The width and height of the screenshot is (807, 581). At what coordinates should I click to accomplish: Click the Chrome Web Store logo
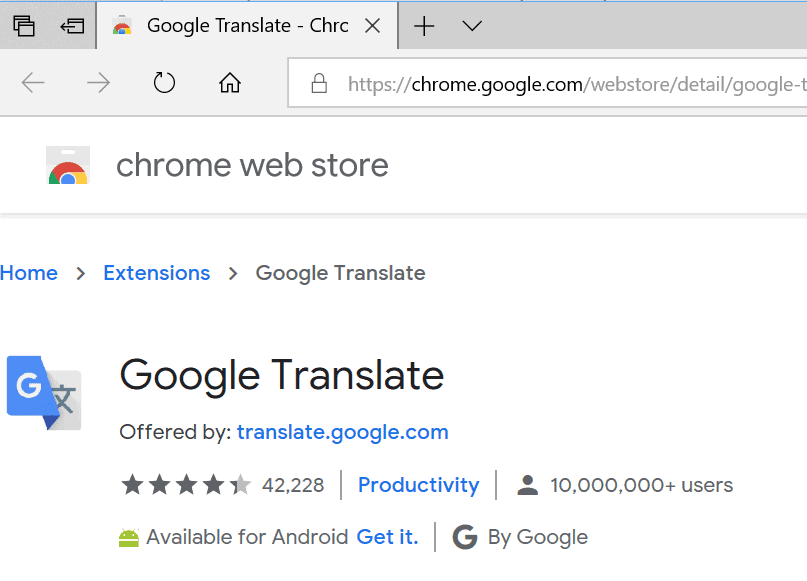(x=67, y=164)
